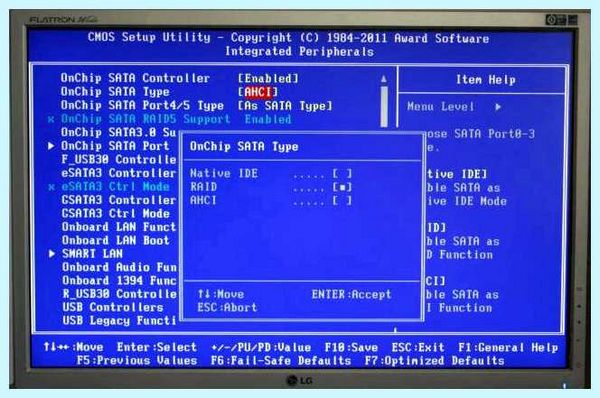Select AHCI in OnChip SATA Type popup

271,201
